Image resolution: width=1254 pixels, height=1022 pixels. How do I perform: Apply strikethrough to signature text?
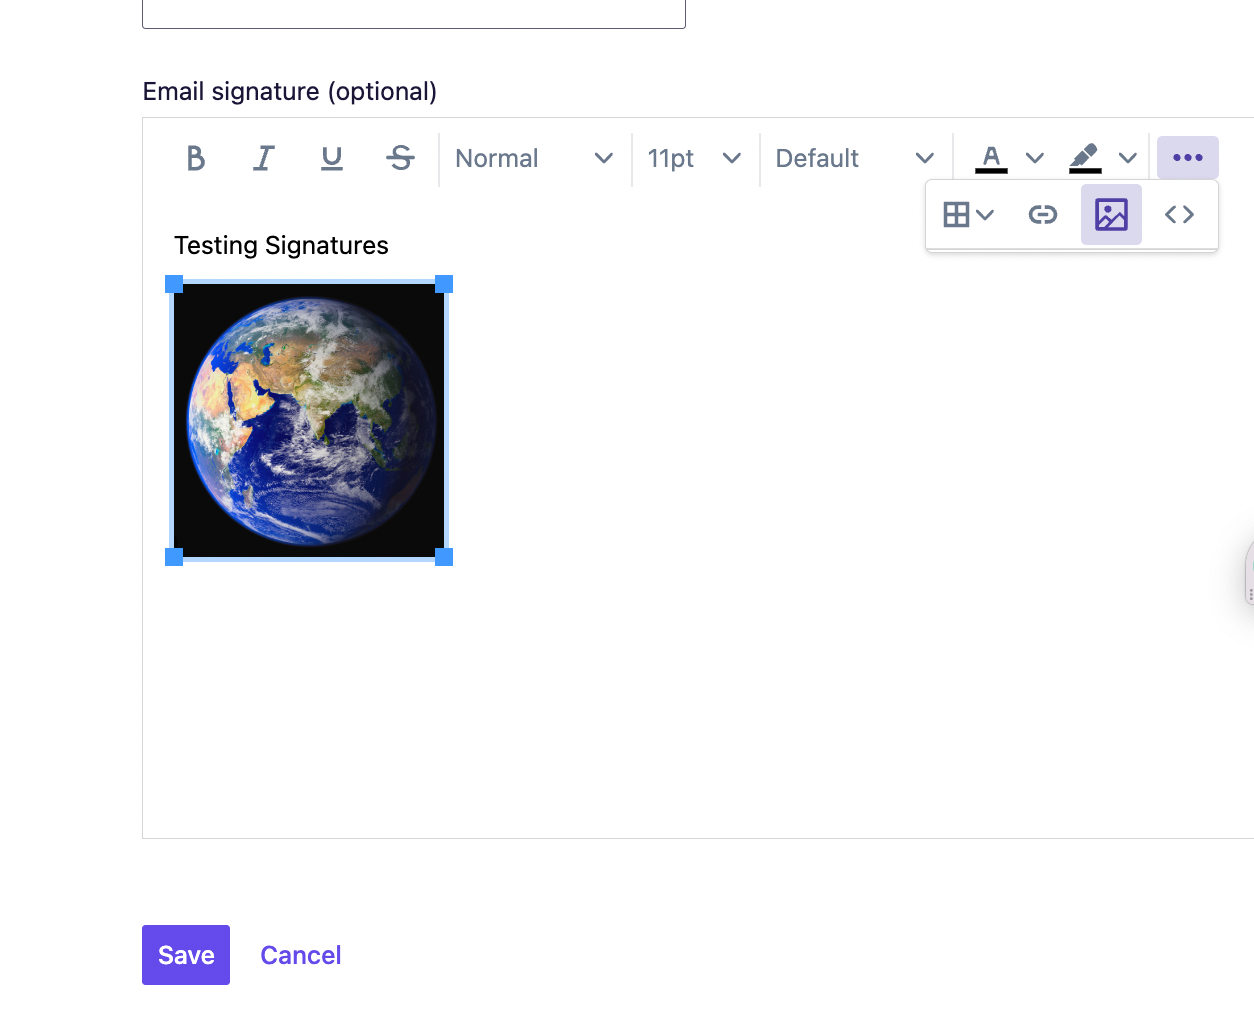tap(400, 158)
